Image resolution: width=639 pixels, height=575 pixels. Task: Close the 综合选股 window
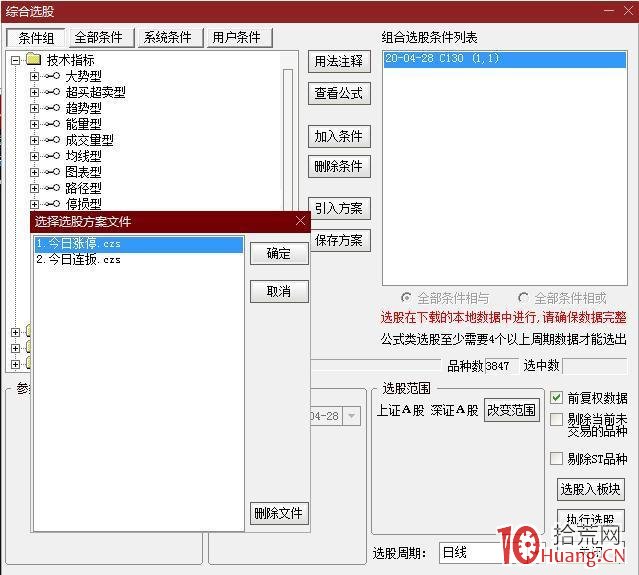pos(628,11)
